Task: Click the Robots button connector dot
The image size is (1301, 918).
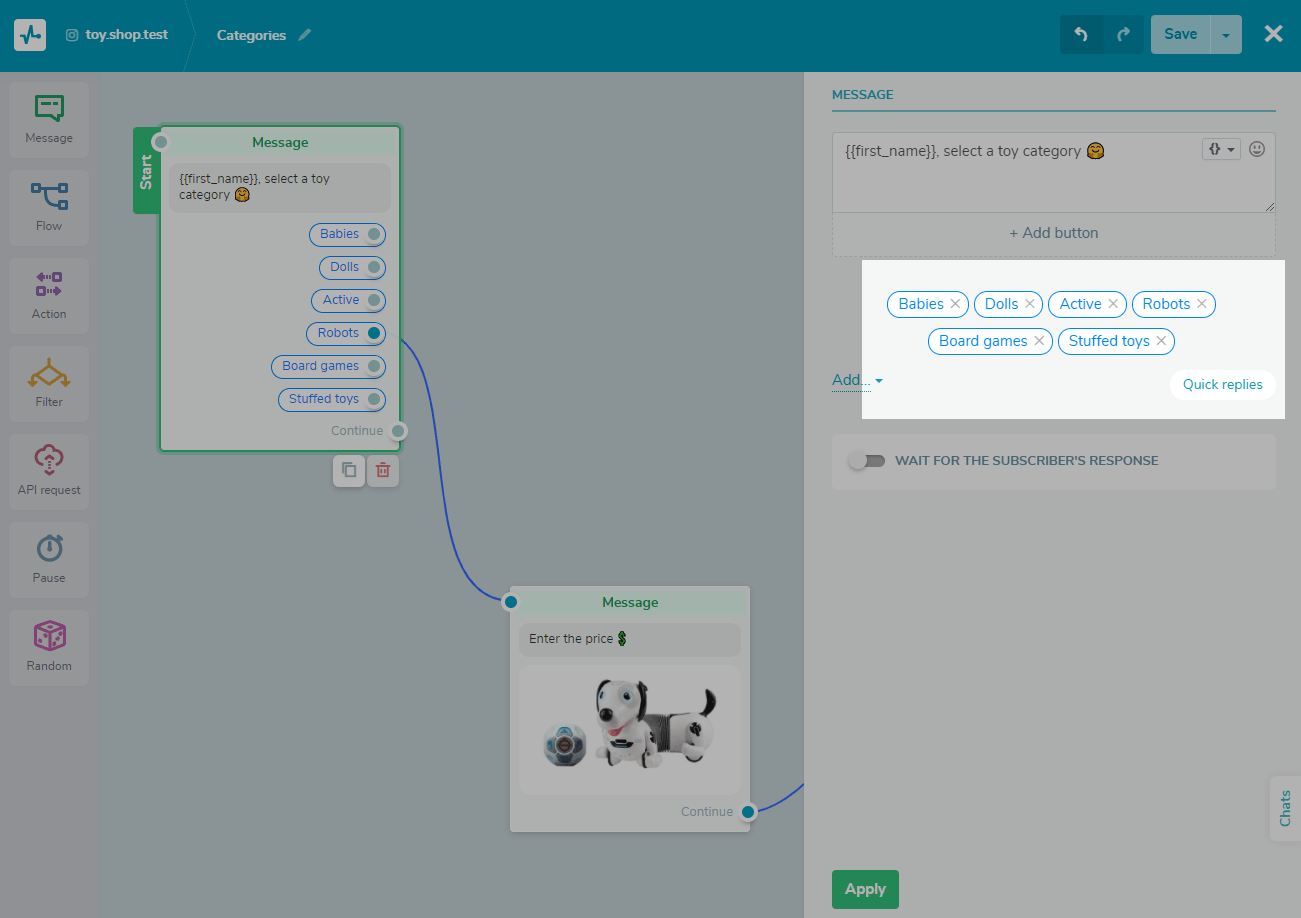Action: [374, 333]
